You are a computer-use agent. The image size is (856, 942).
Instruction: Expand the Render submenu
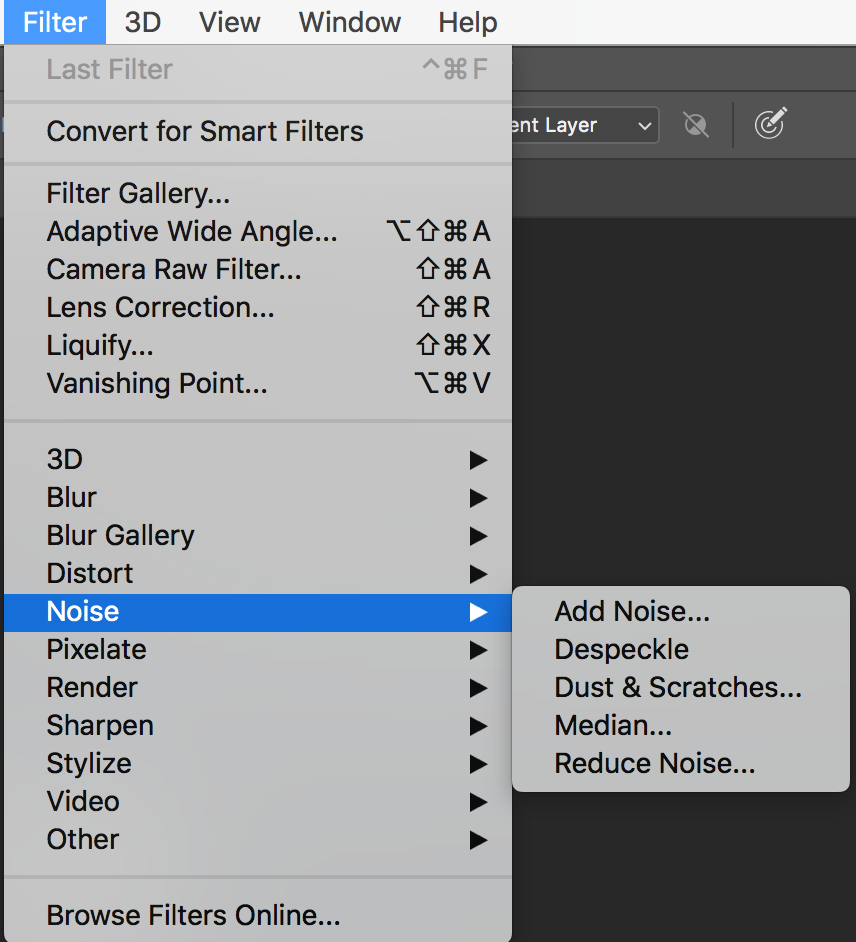[x=258, y=688]
